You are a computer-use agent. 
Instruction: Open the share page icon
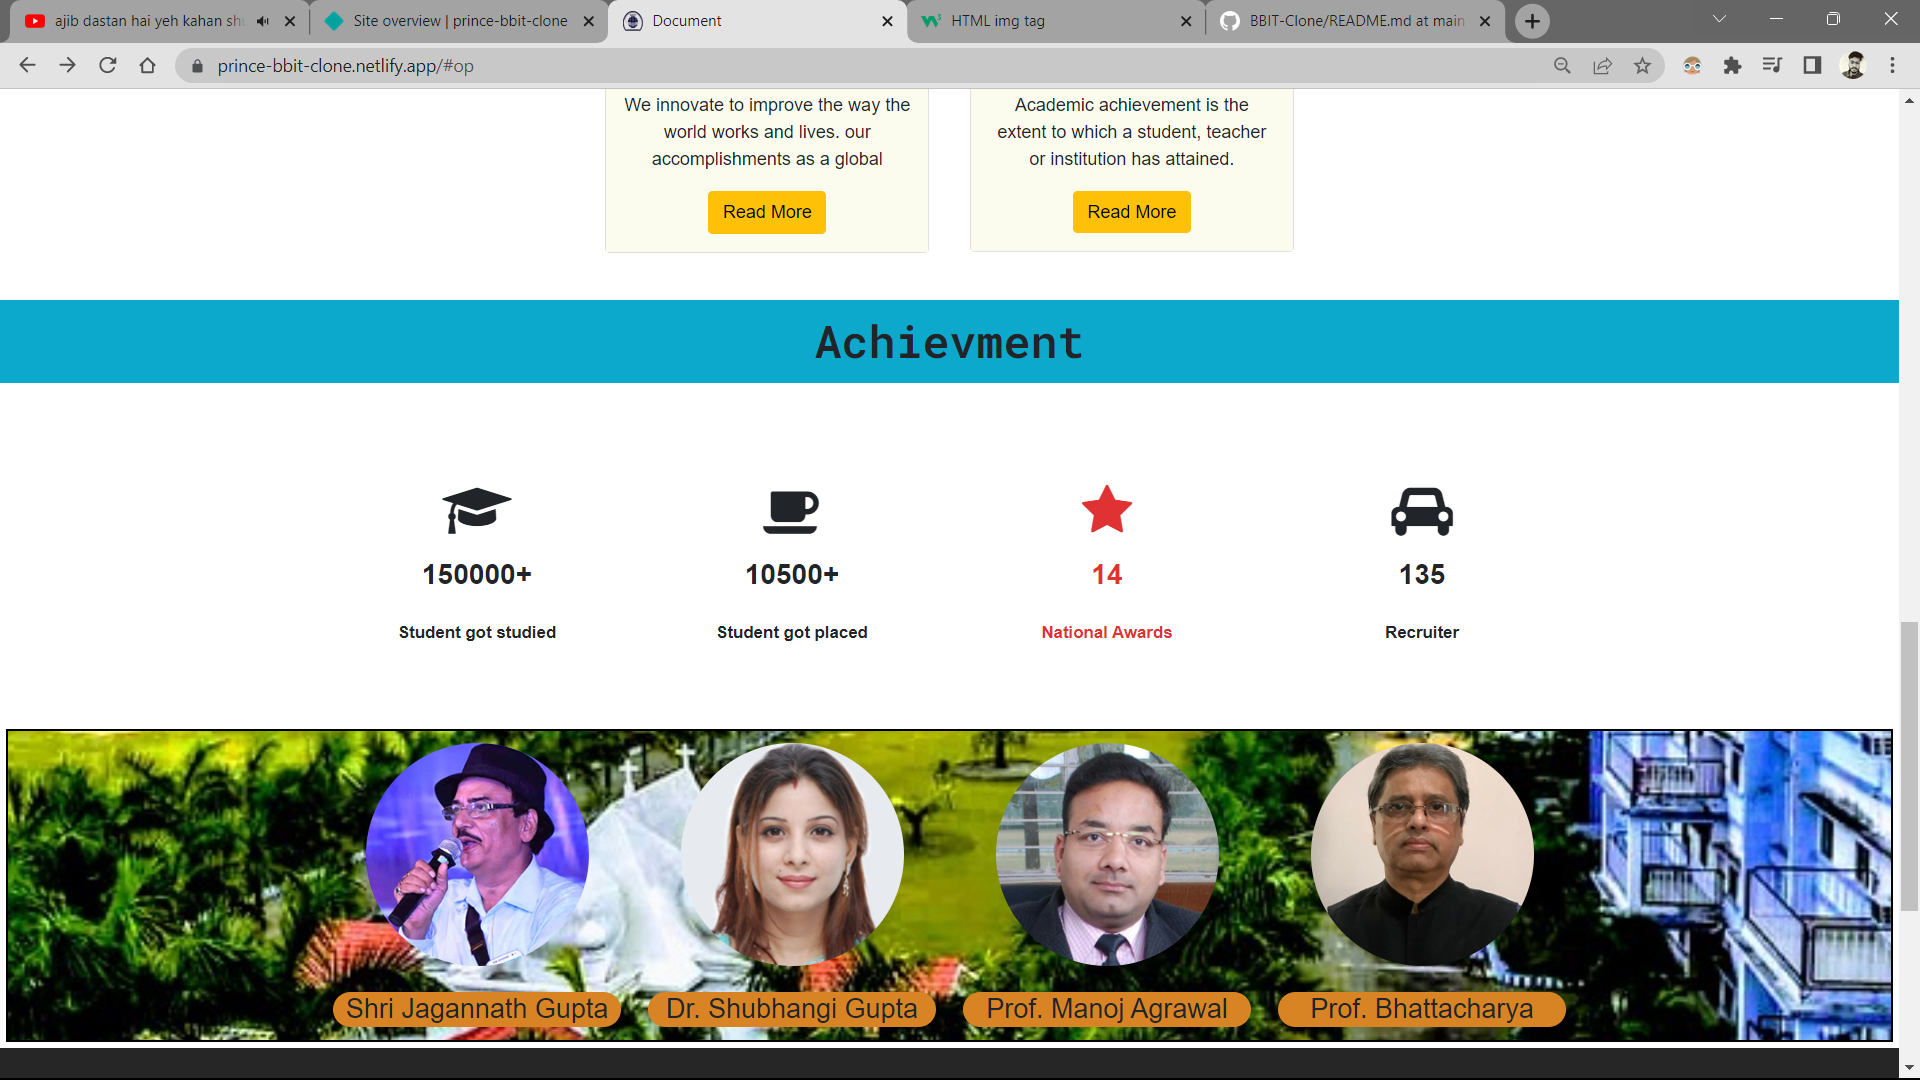click(1602, 66)
